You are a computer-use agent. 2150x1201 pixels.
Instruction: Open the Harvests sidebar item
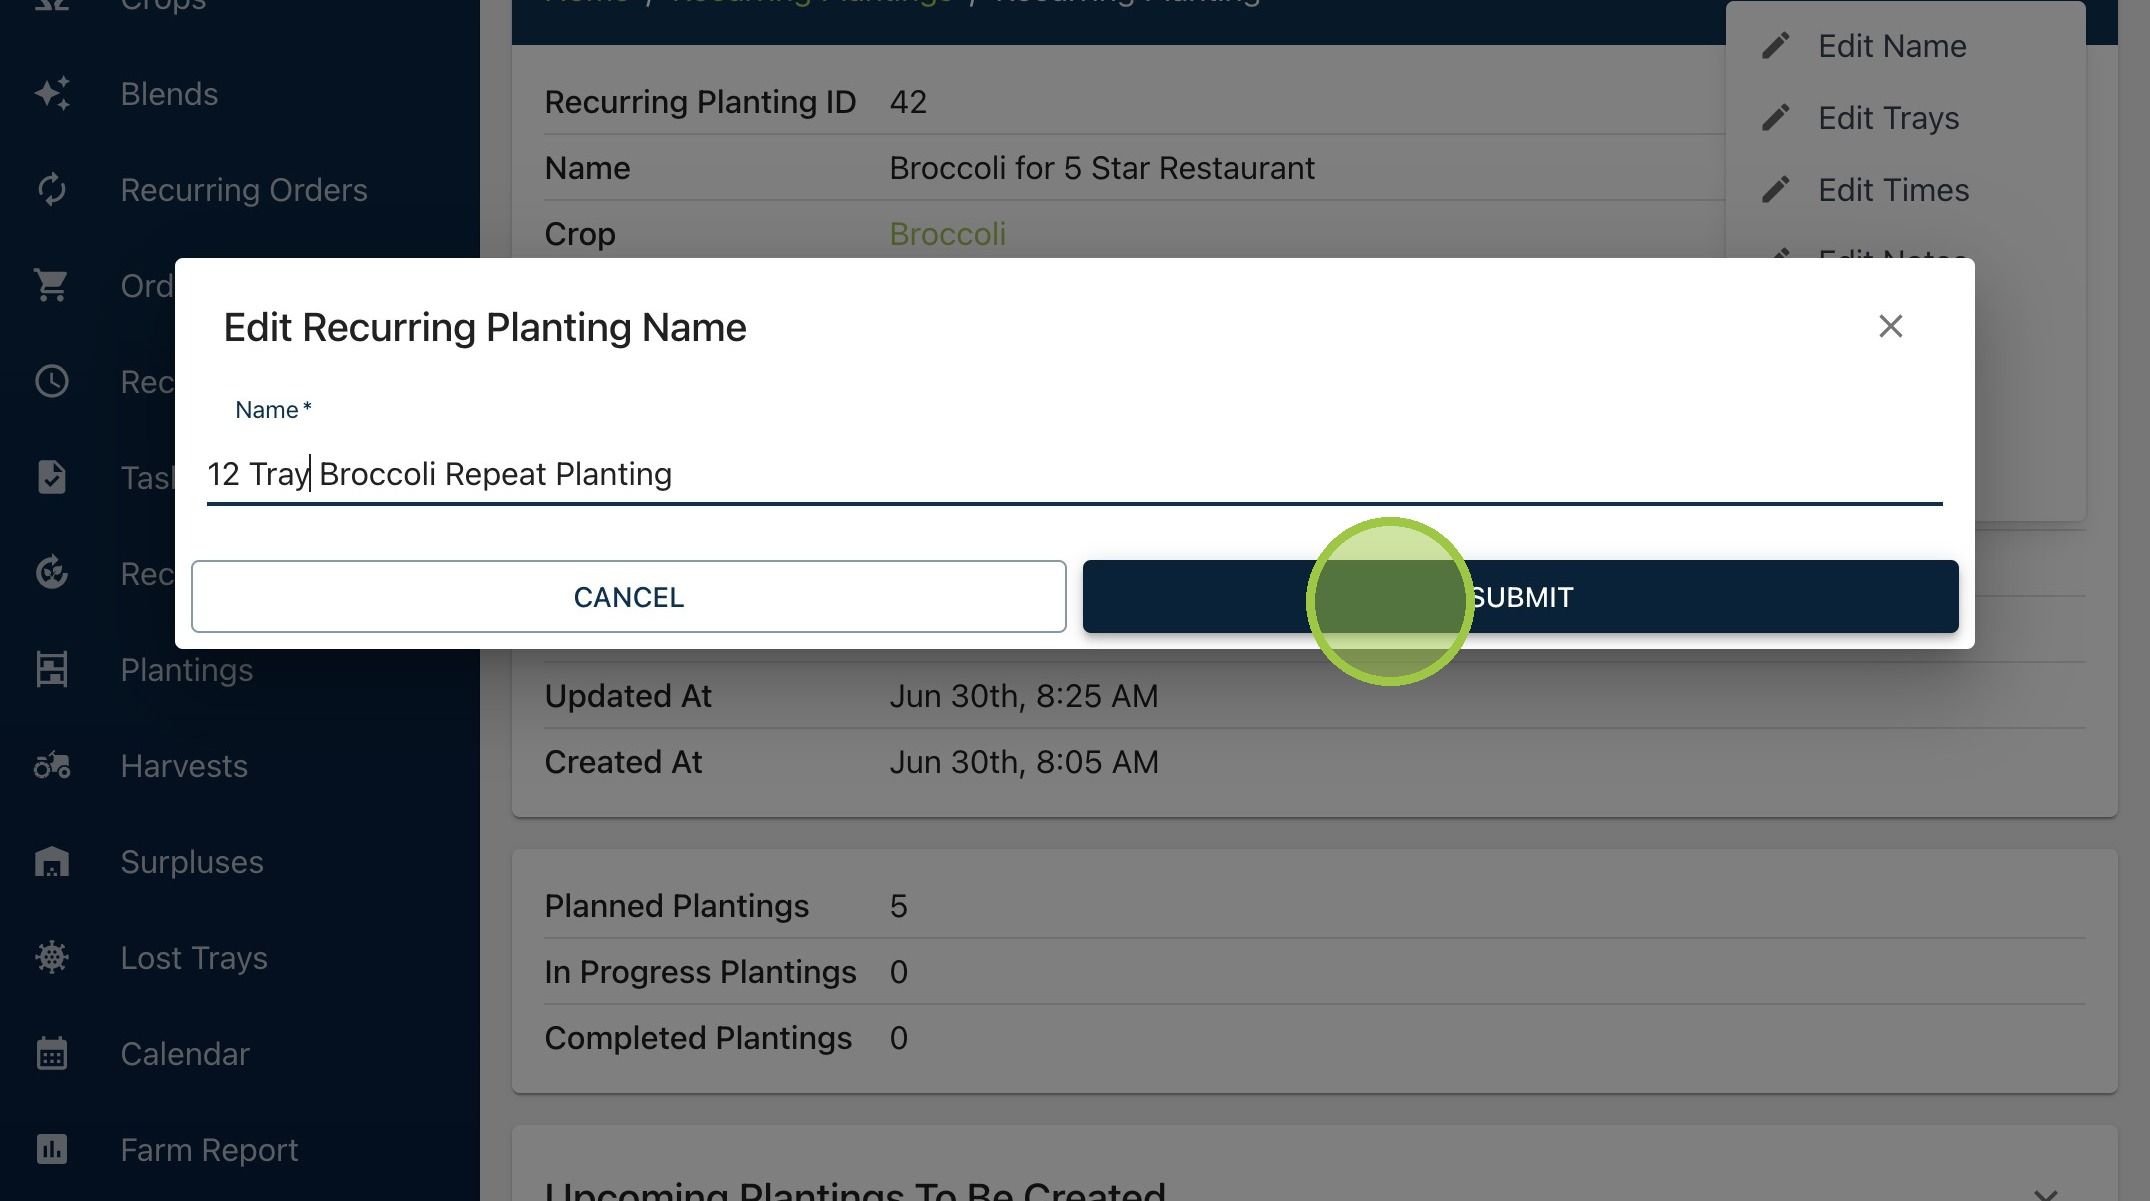[184, 766]
